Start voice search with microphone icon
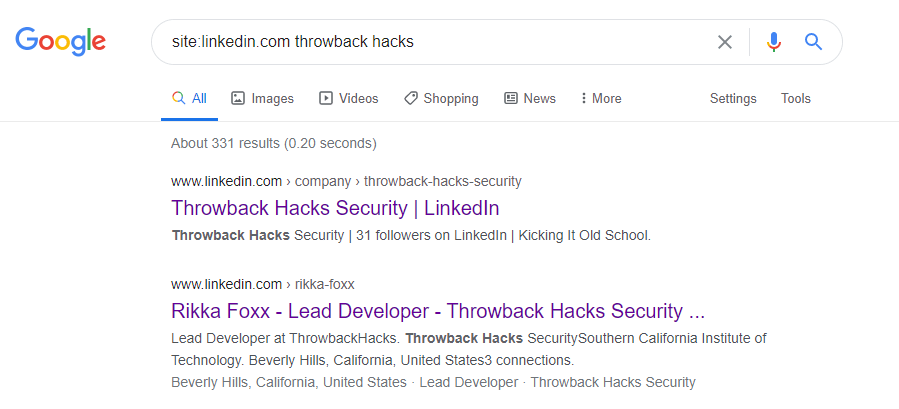Image resolution: width=899 pixels, height=409 pixels. coord(773,42)
